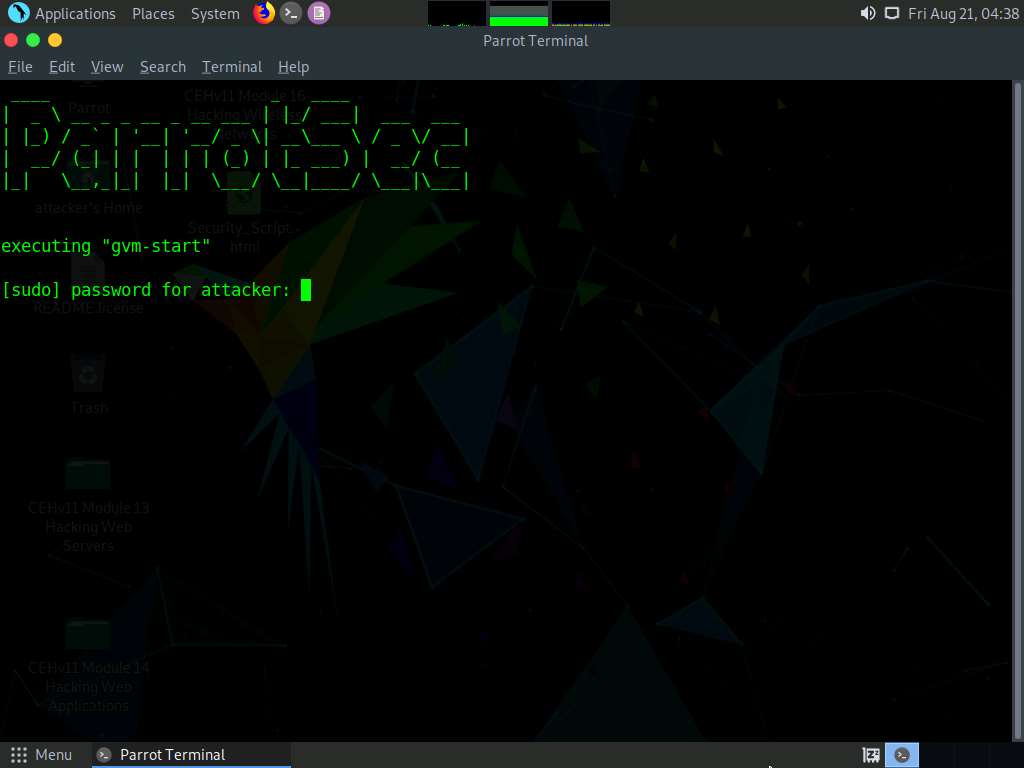Open the purple text editor launcher

[319, 13]
